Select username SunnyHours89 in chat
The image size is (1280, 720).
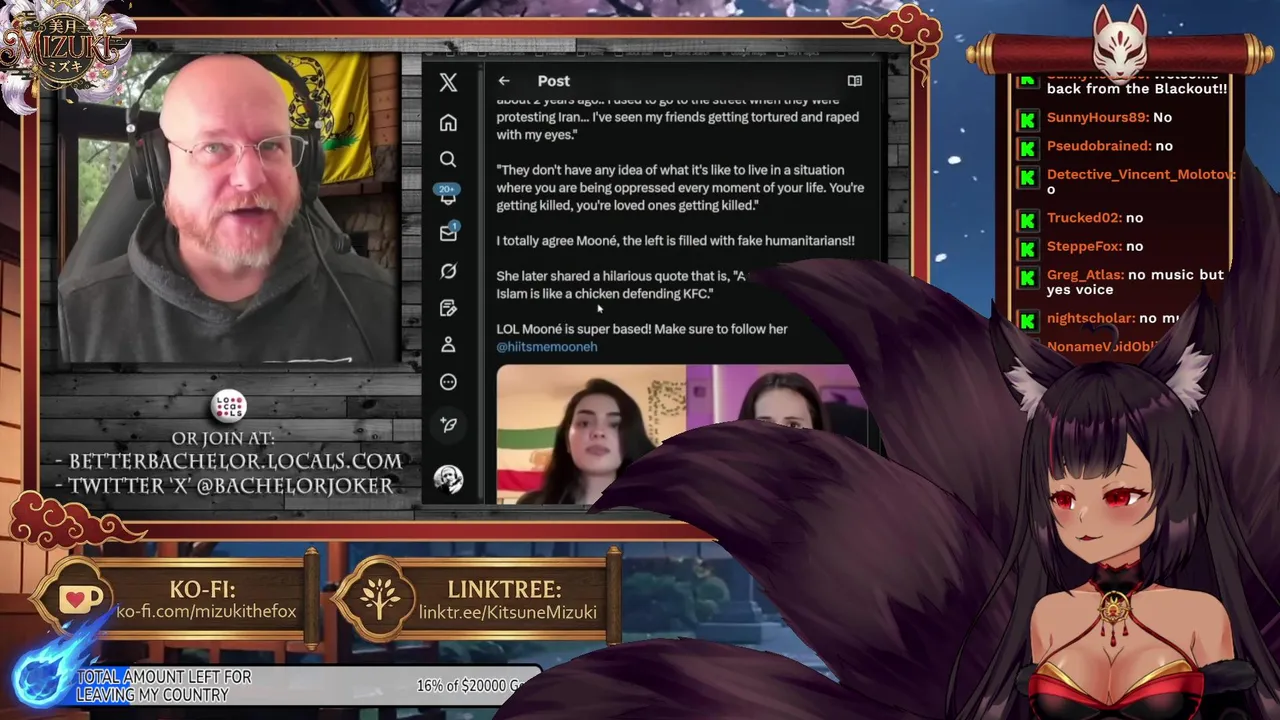click(1097, 117)
